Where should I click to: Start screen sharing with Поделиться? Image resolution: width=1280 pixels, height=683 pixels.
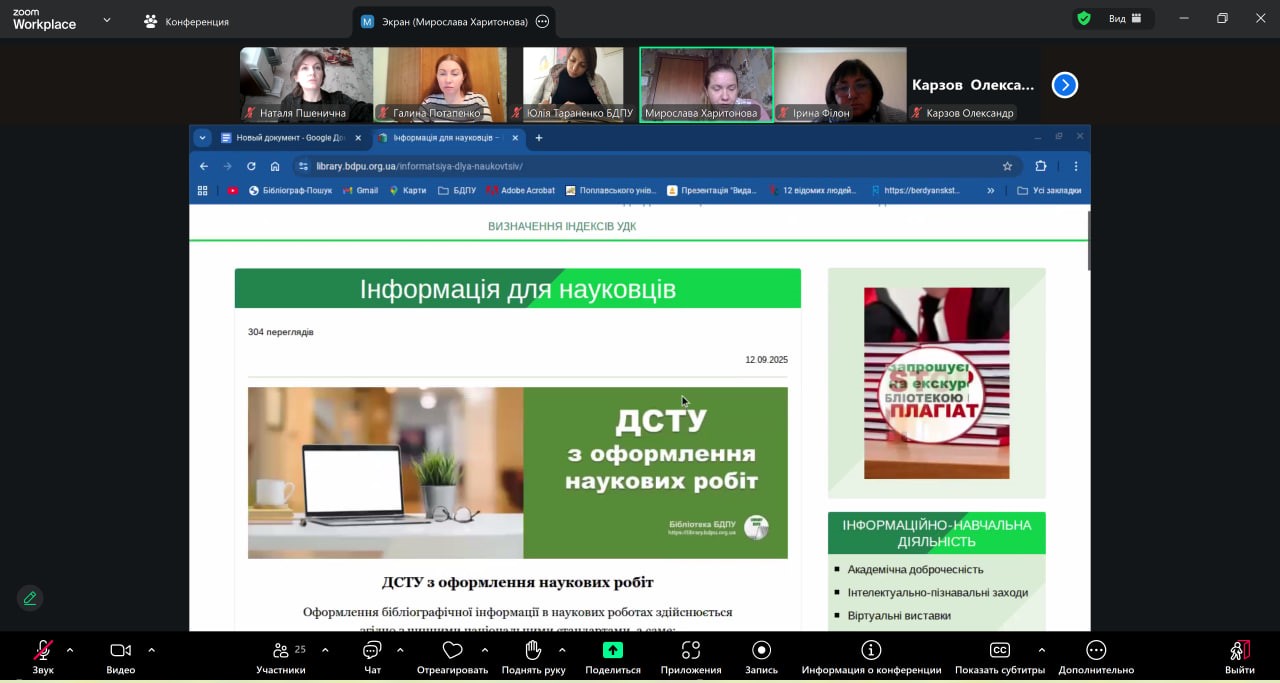tap(612, 655)
